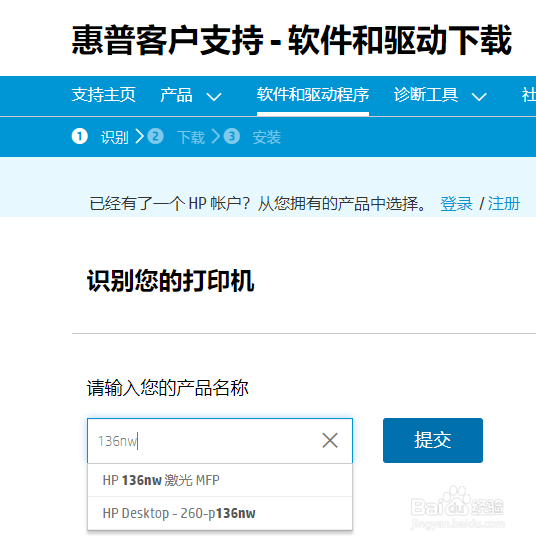536x543 pixels.
Task: Clear the product name search field
Action: (330, 440)
